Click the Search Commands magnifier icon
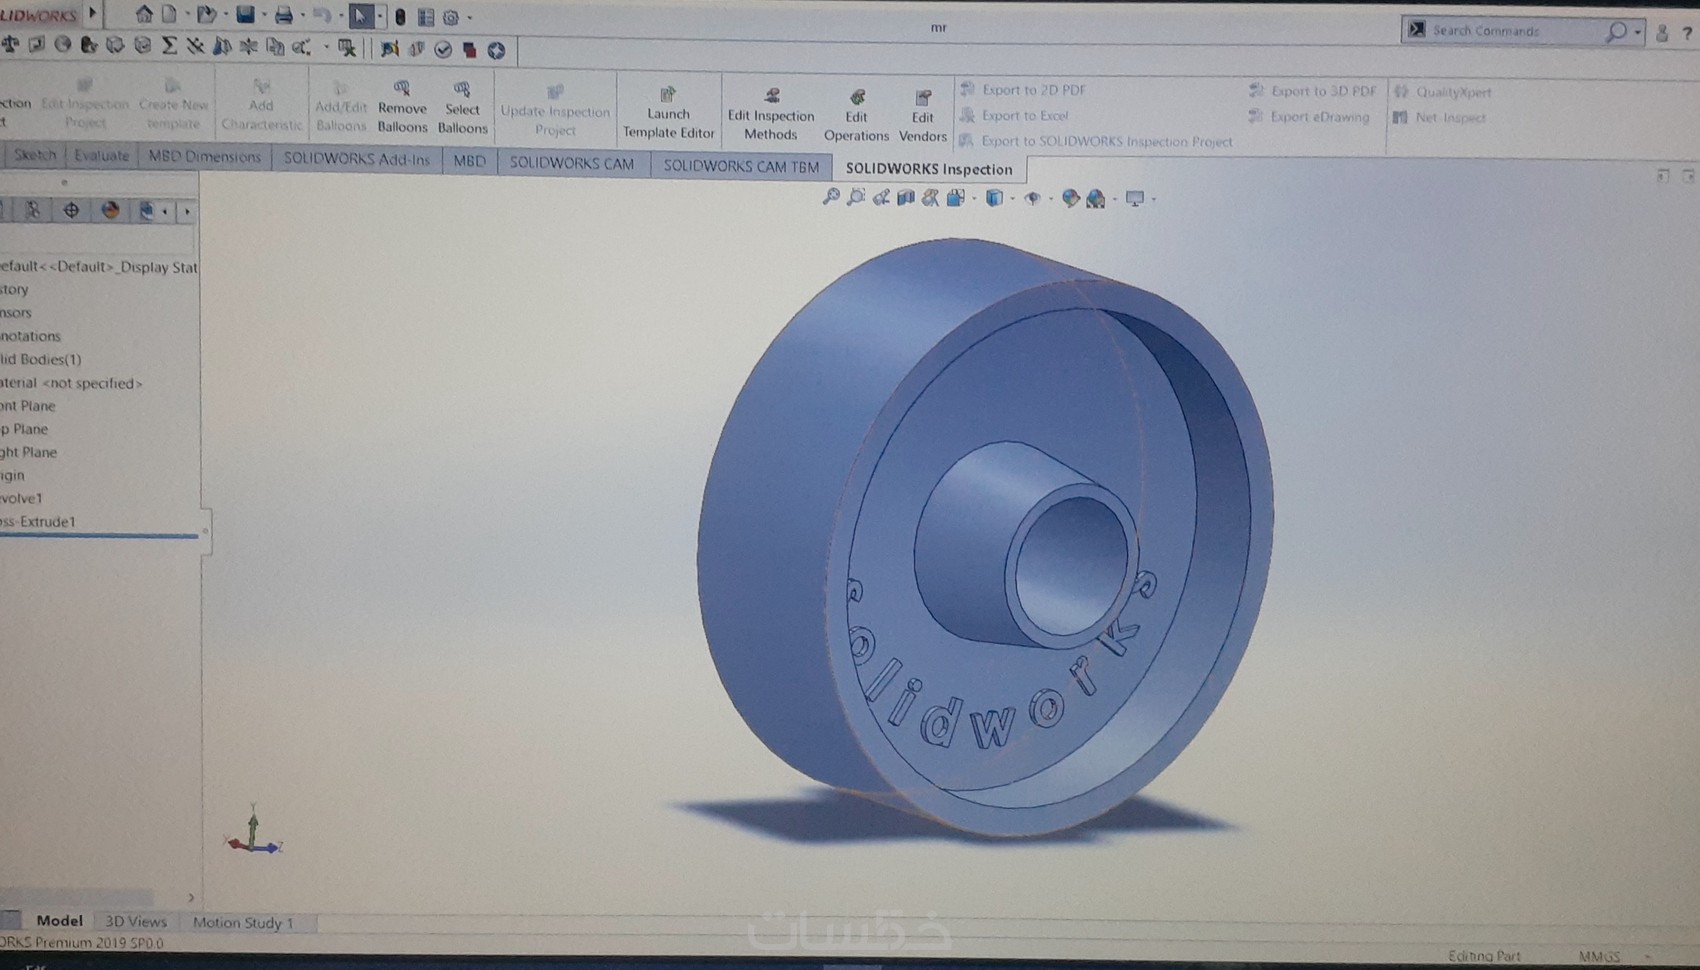The width and height of the screenshot is (1700, 970). point(1616,32)
